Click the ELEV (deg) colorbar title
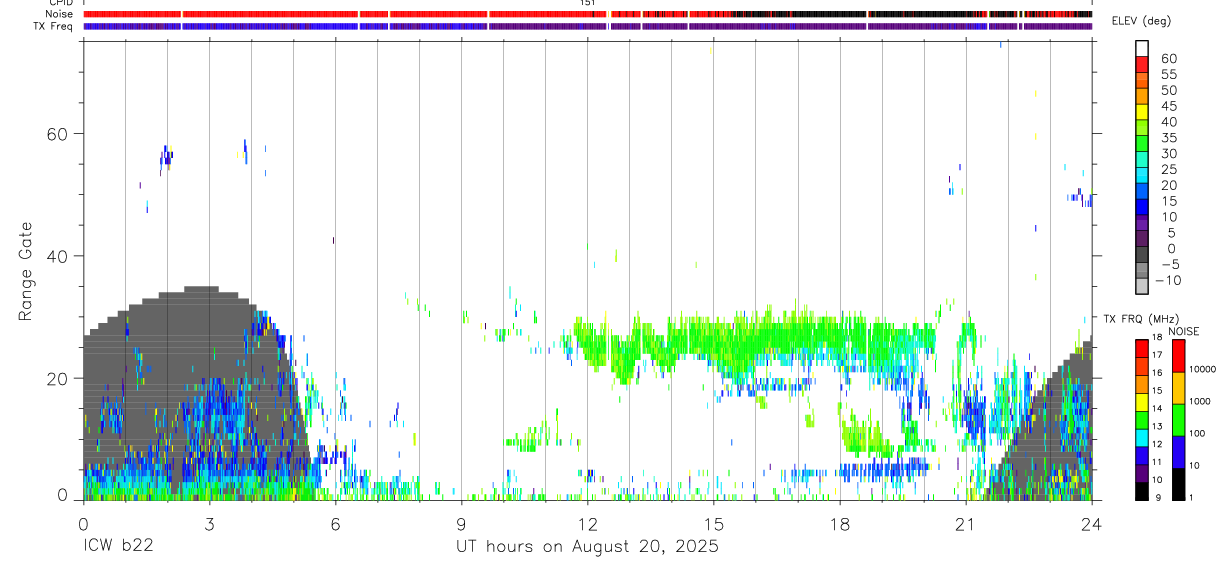The image size is (1228, 567). [1141, 21]
